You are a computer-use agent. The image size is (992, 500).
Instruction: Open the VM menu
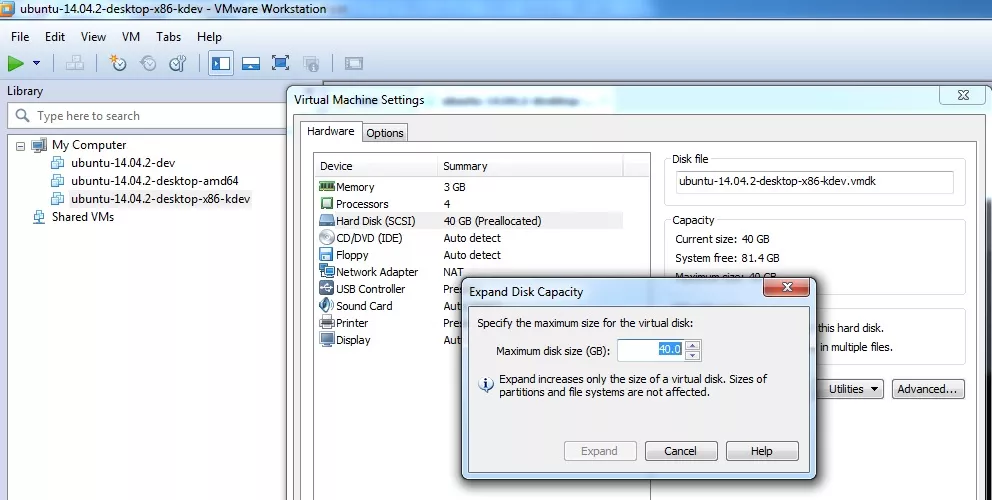[131, 37]
